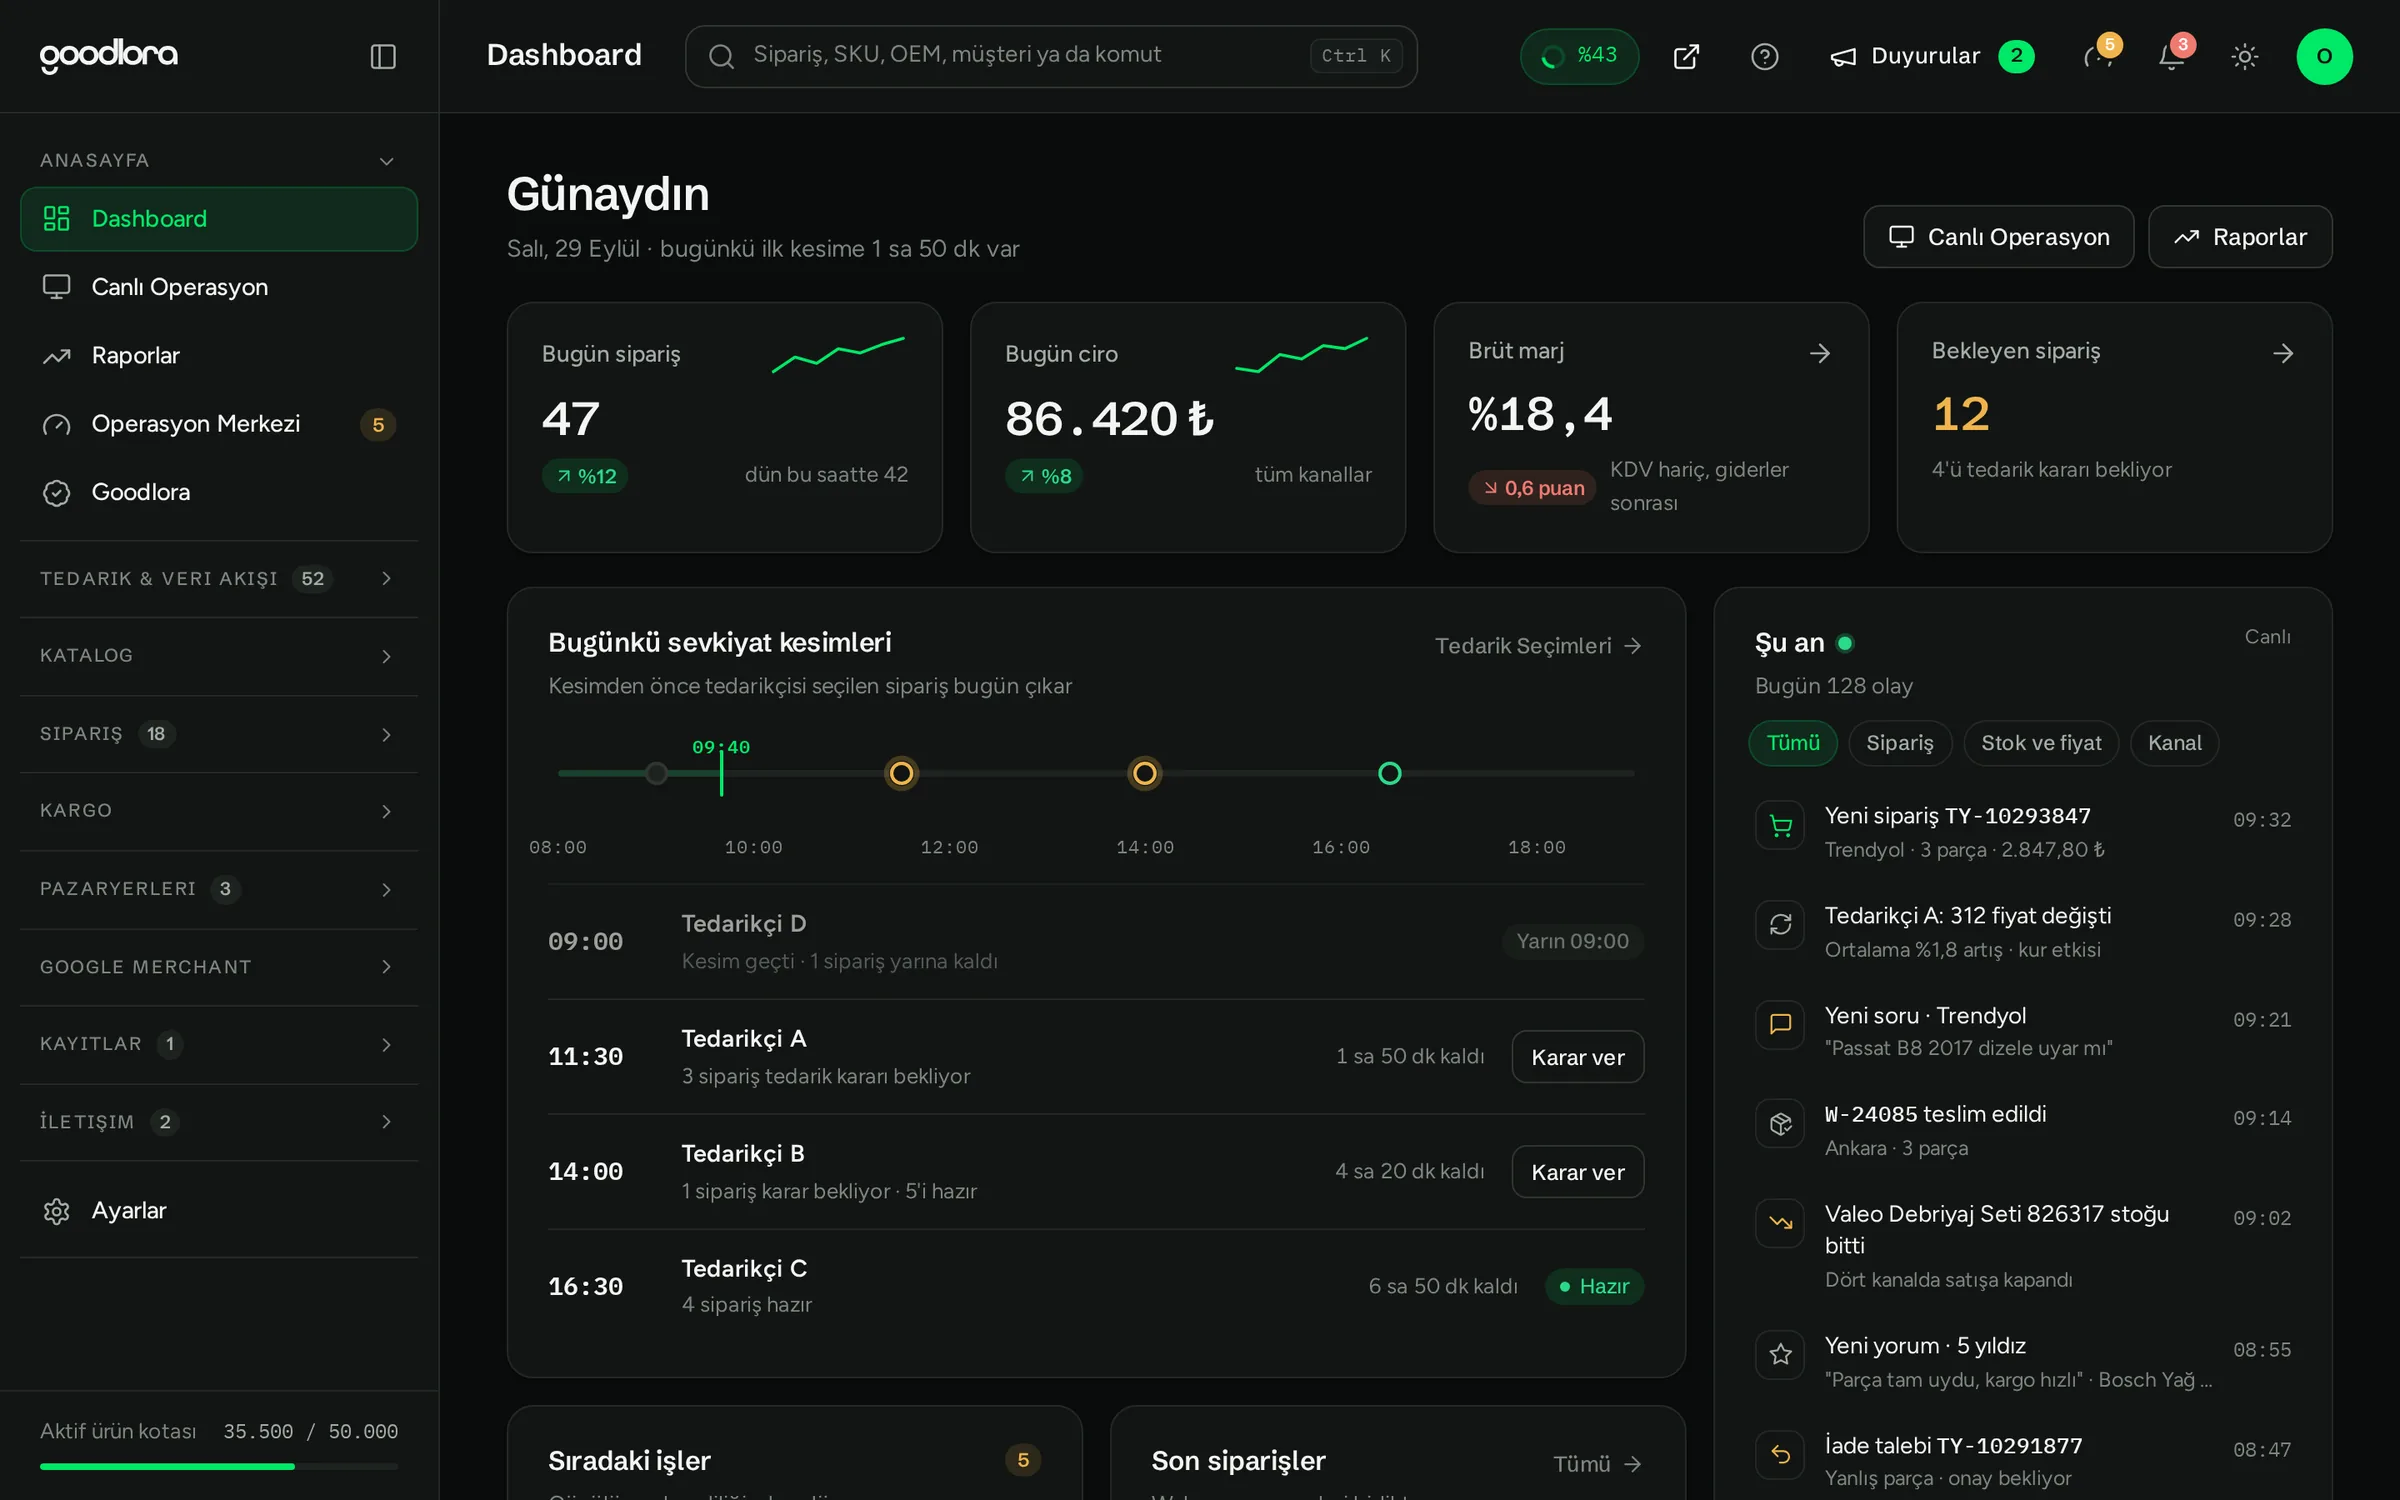2400x1500 pixels.
Task: Open the help question mark icon
Action: point(1765,56)
